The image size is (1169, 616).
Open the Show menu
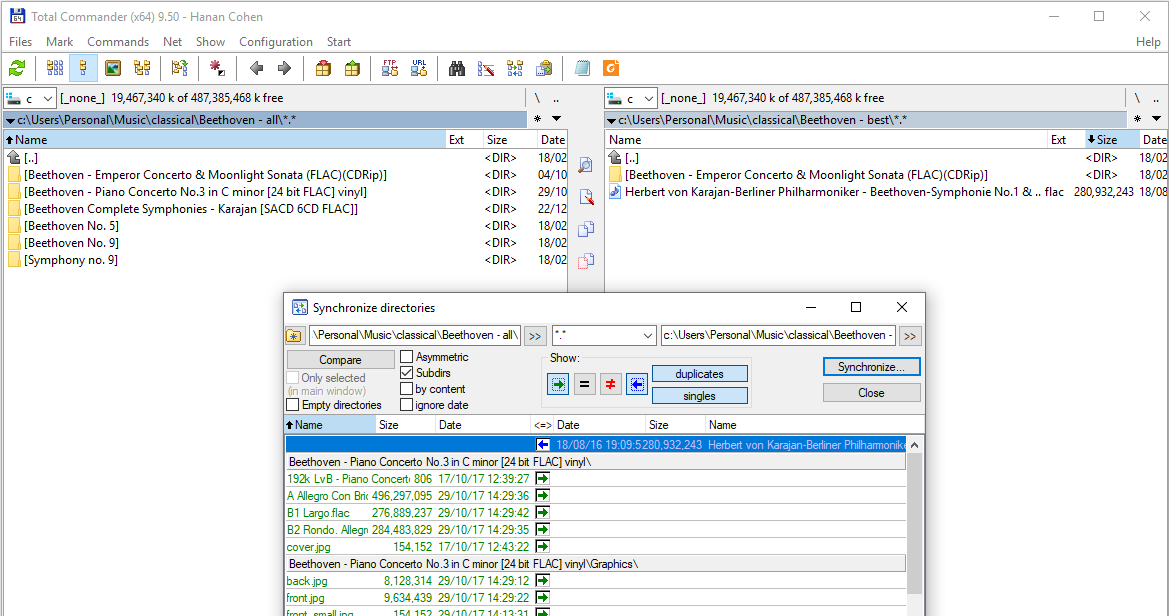click(210, 42)
